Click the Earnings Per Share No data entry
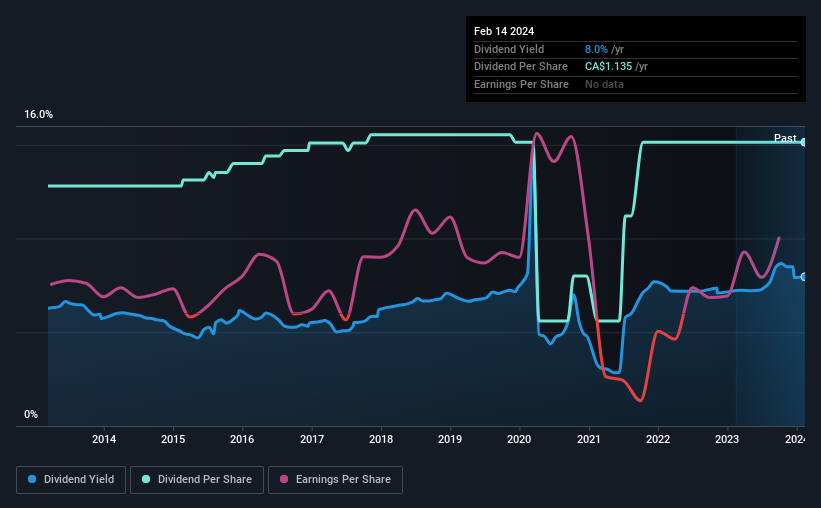The image size is (821, 508). [604, 84]
